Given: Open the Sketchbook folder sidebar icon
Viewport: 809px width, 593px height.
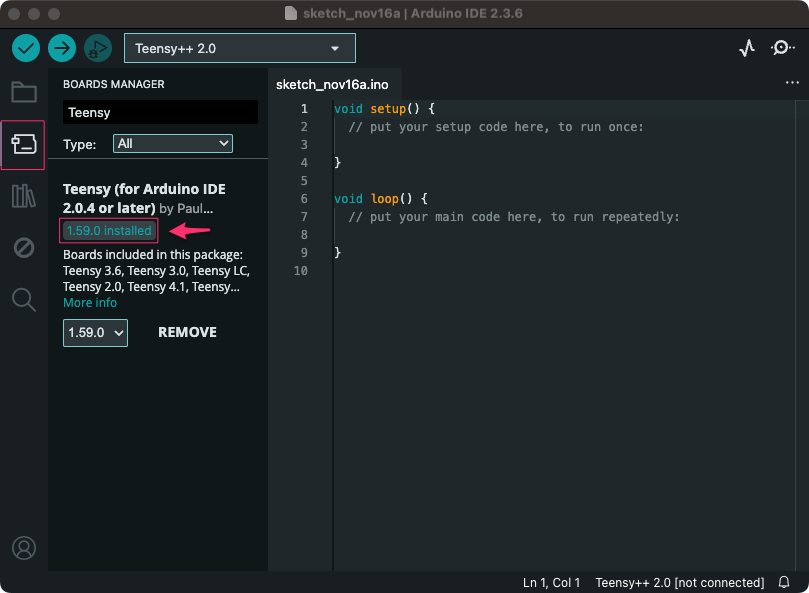Looking at the screenshot, I should tap(24, 92).
